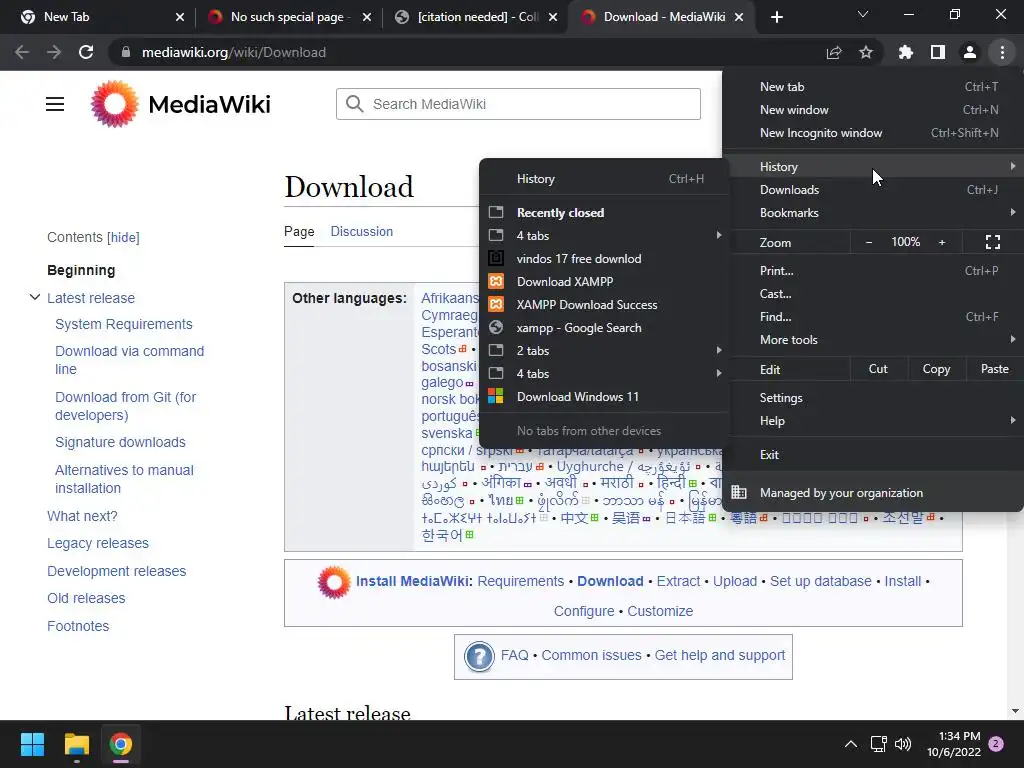The width and height of the screenshot is (1024, 768).
Task: Select New Incognito window
Action: pos(873,133)
